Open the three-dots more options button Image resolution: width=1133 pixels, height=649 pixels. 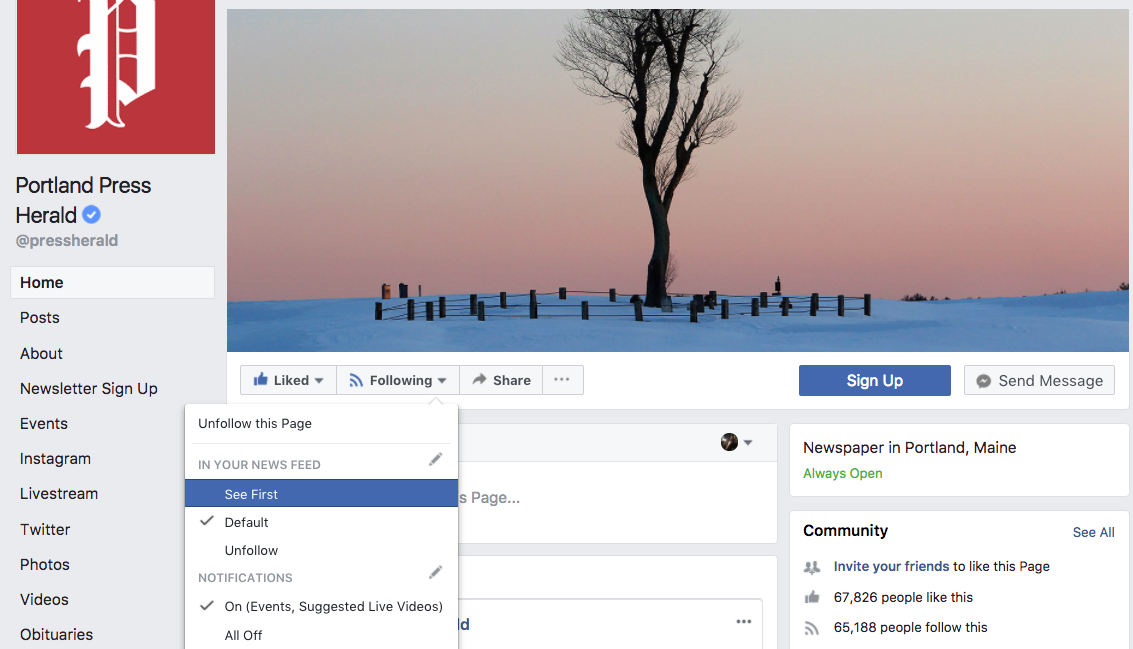pos(562,380)
